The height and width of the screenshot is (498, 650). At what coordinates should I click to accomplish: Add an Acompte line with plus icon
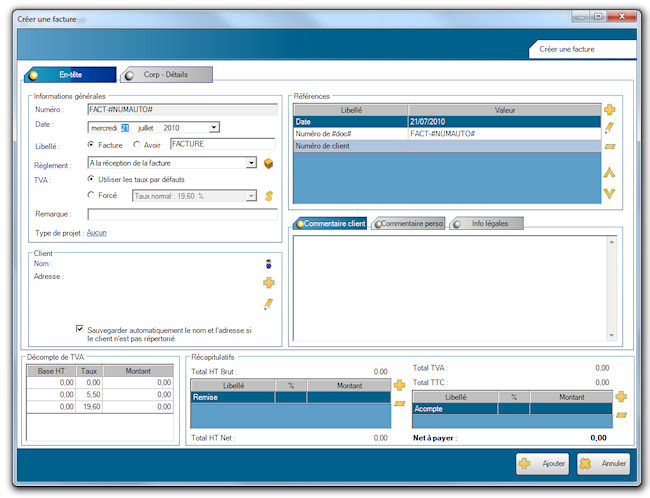620,397
